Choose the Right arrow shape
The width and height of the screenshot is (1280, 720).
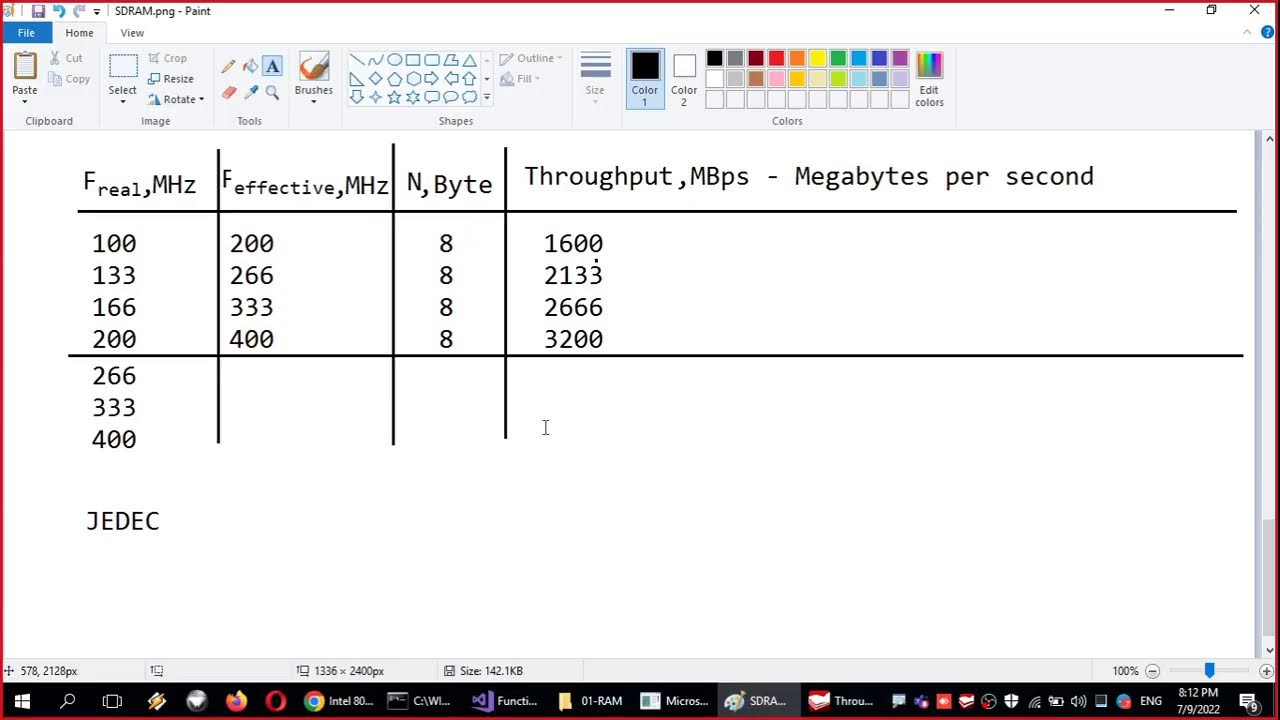432,79
